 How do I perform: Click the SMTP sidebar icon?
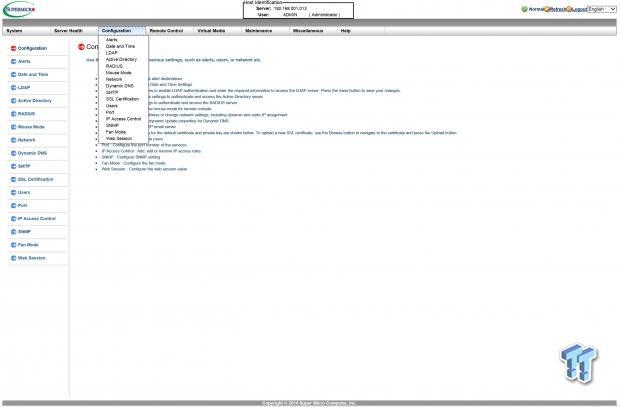[13, 166]
